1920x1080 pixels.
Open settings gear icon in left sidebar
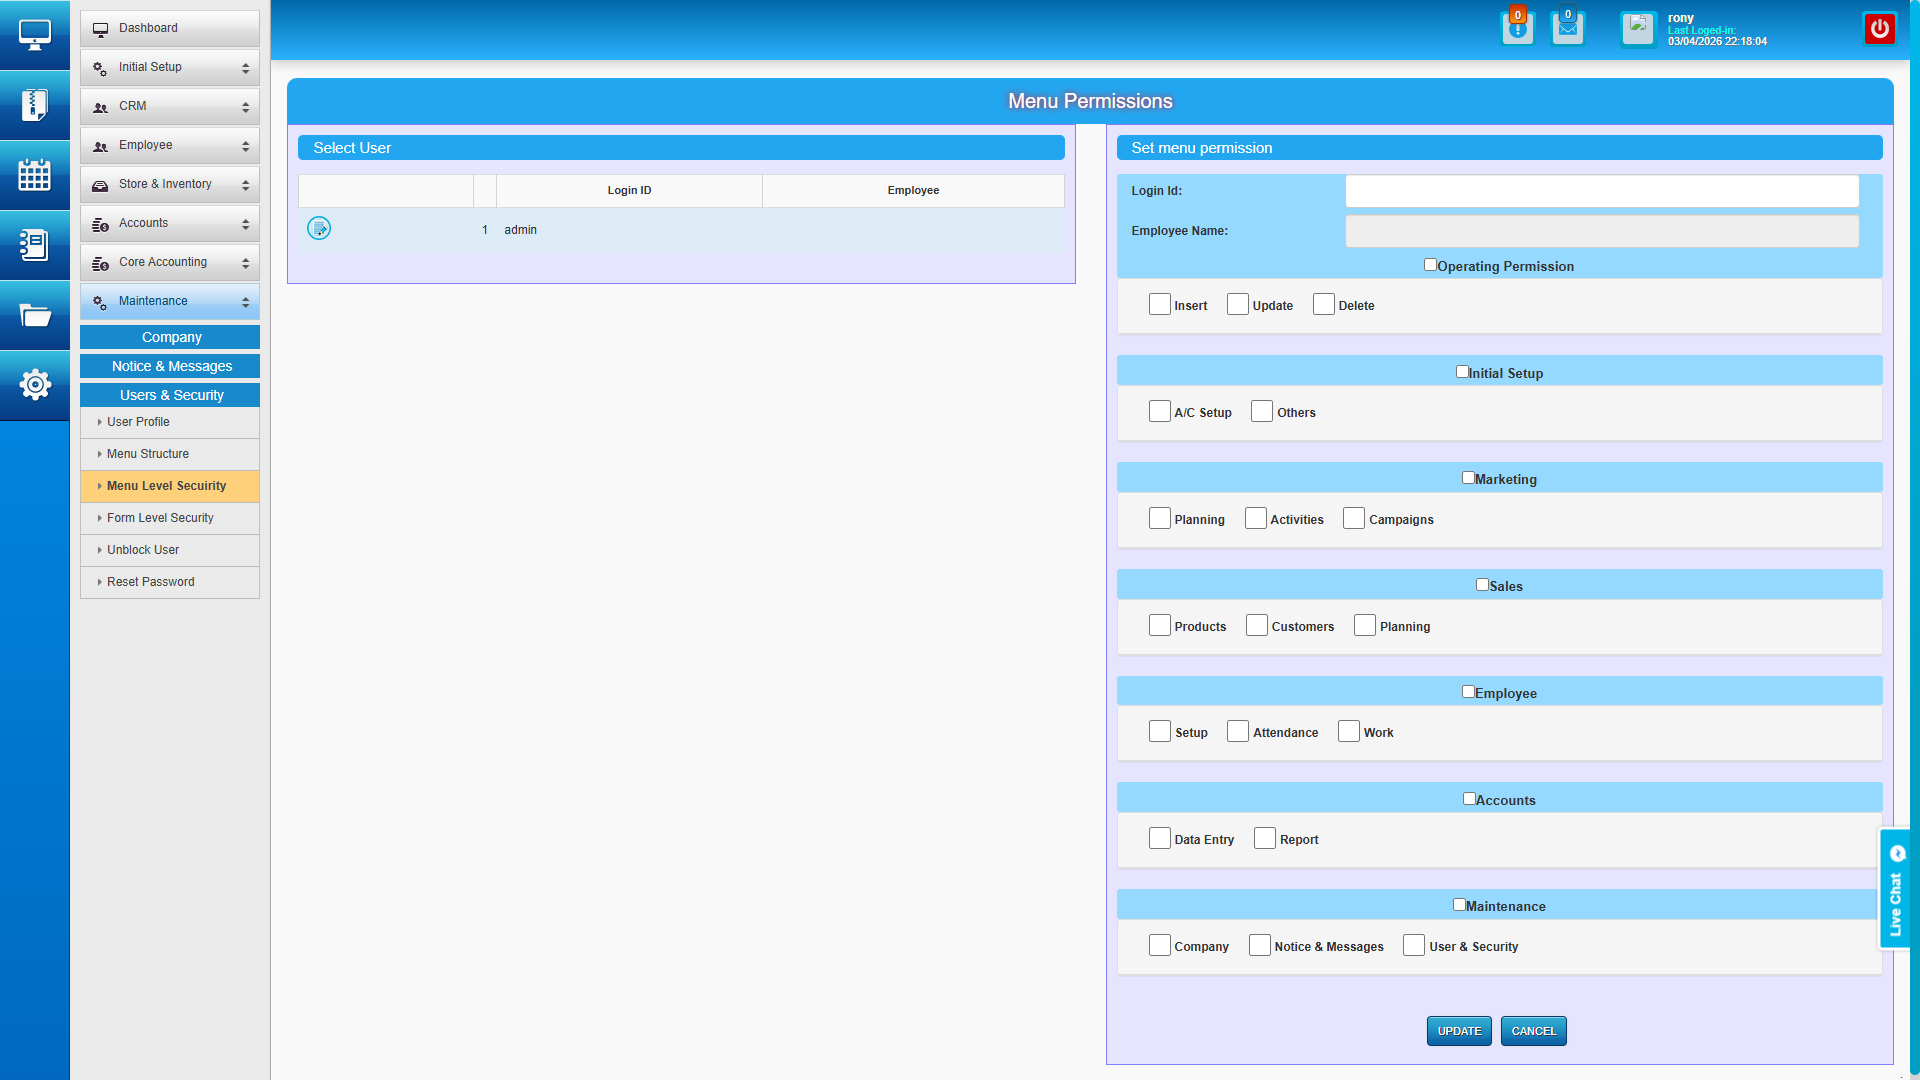[x=34, y=385]
